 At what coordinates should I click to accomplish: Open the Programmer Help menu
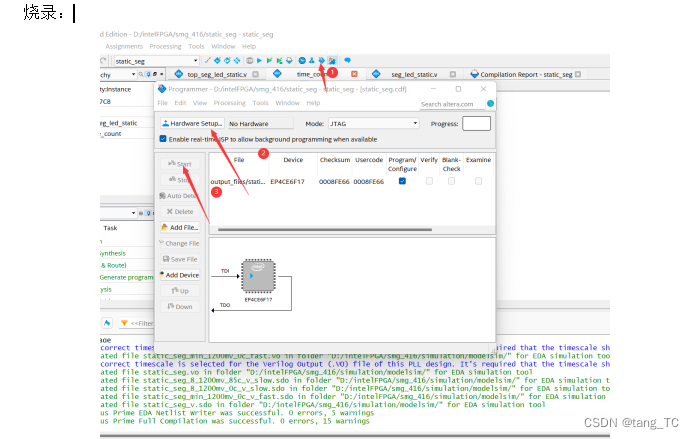[x=313, y=103]
